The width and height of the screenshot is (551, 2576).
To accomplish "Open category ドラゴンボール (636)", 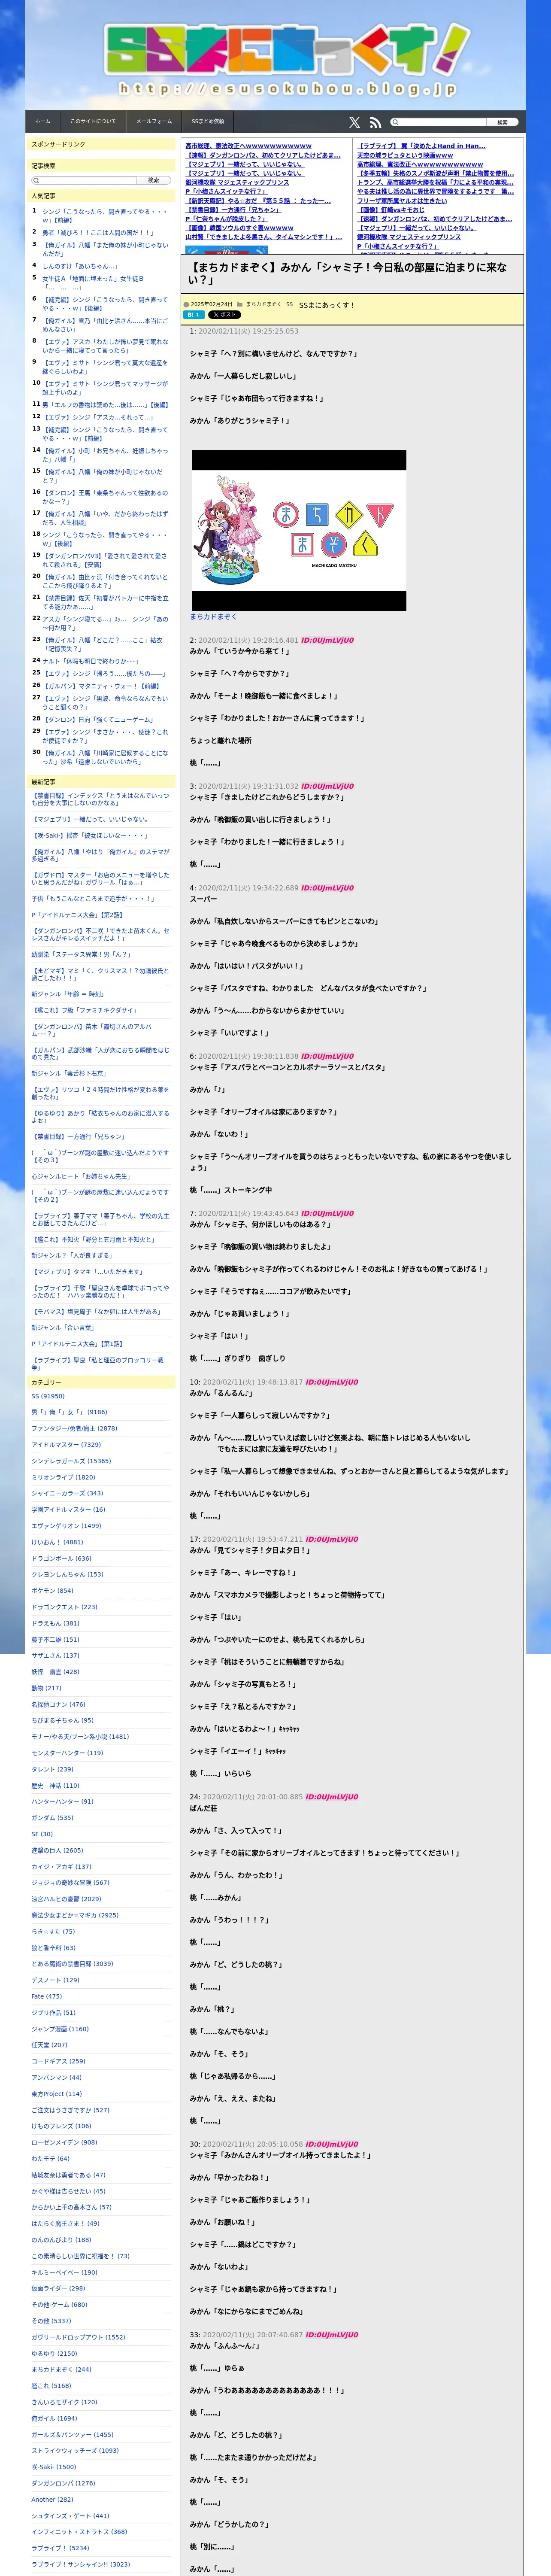I will 61,1558.
